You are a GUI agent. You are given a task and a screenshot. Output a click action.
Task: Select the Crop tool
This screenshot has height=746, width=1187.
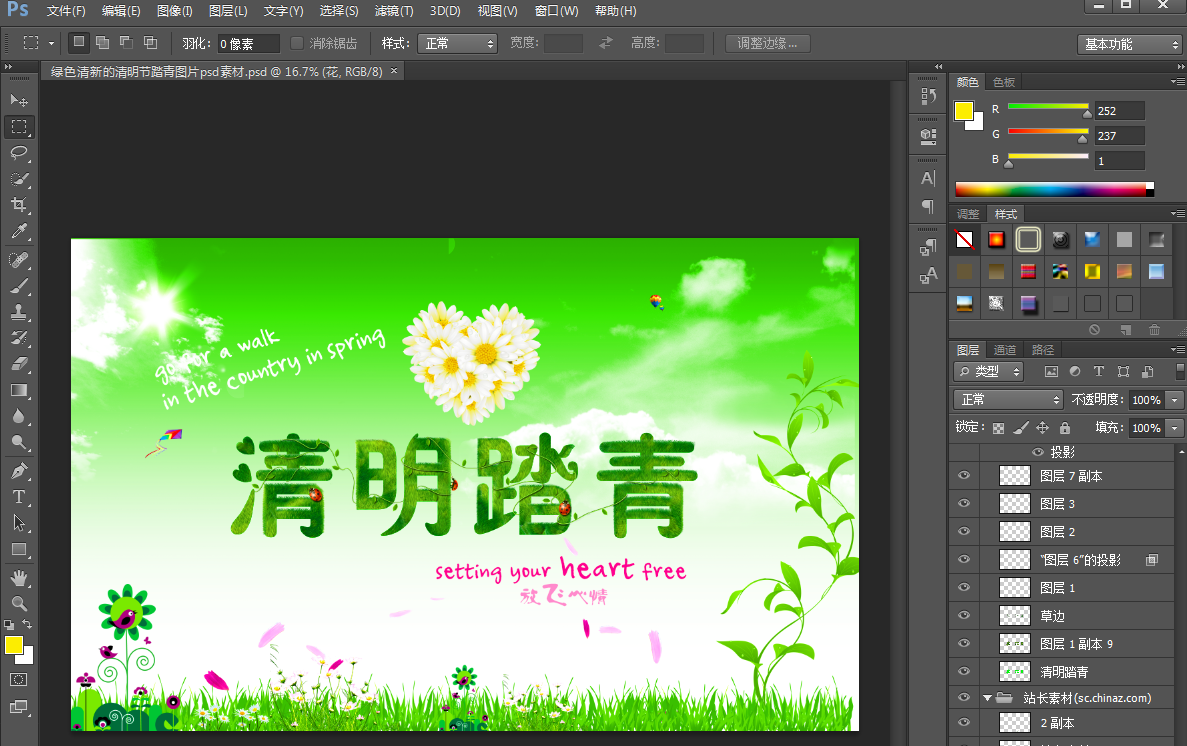tap(19, 206)
